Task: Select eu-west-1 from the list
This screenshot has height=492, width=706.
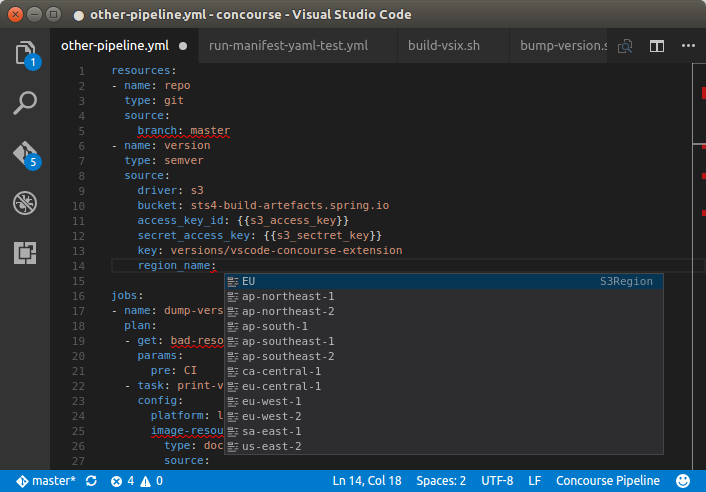Action: (444, 401)
